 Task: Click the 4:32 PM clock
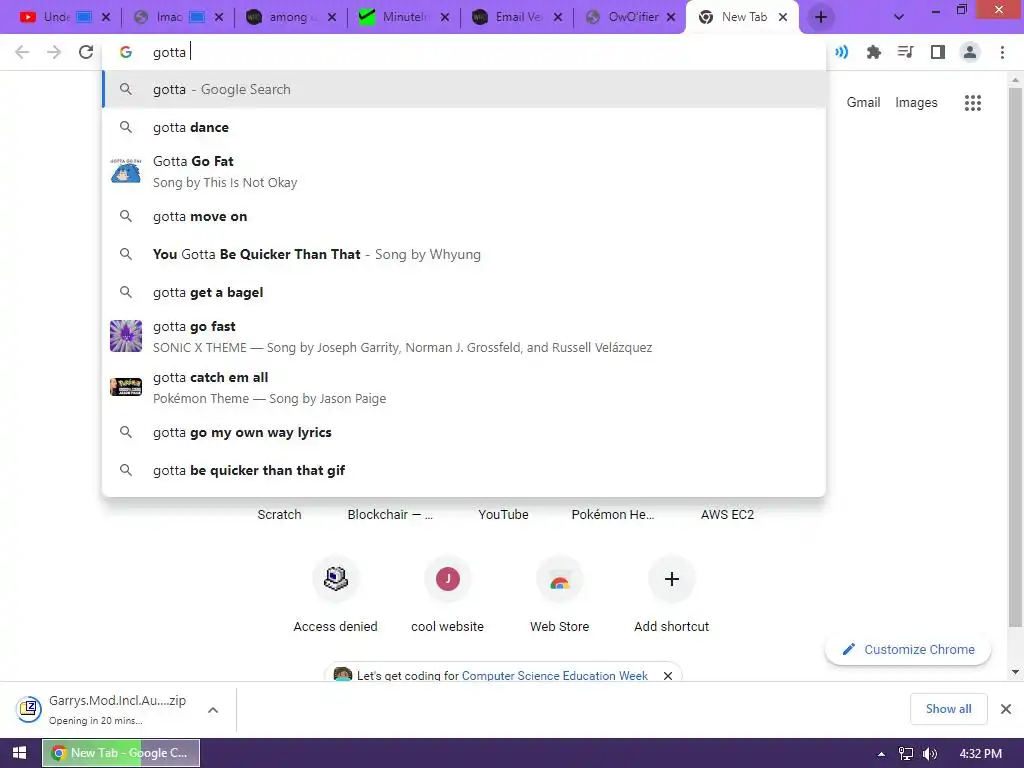coord(980,754)
